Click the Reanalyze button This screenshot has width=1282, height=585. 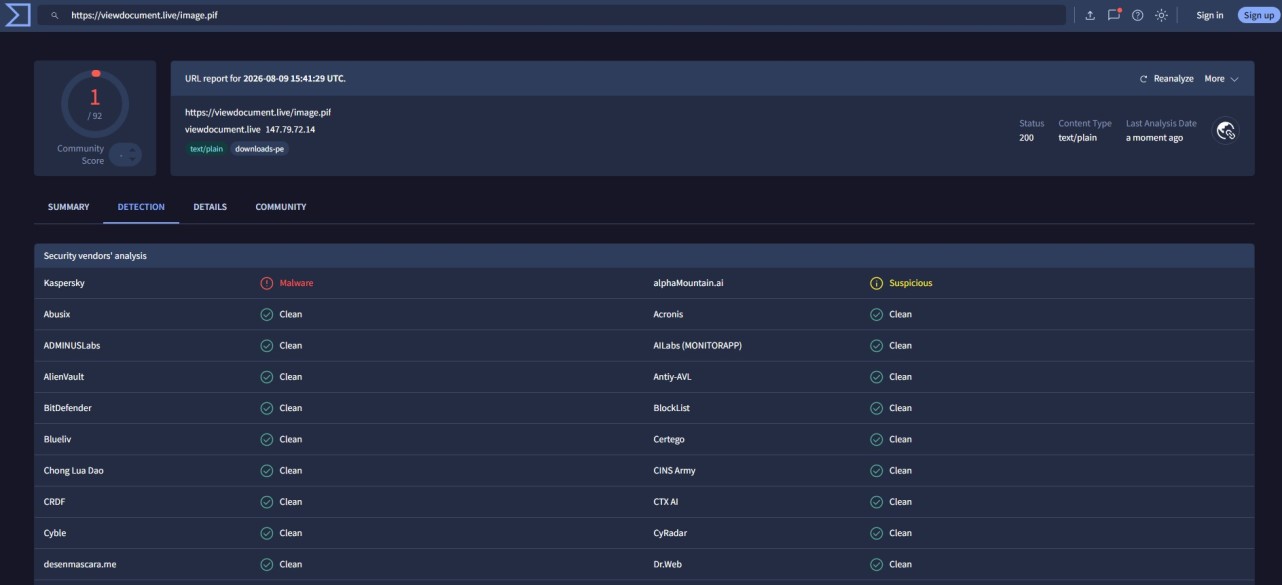(x=1166, y=78)
